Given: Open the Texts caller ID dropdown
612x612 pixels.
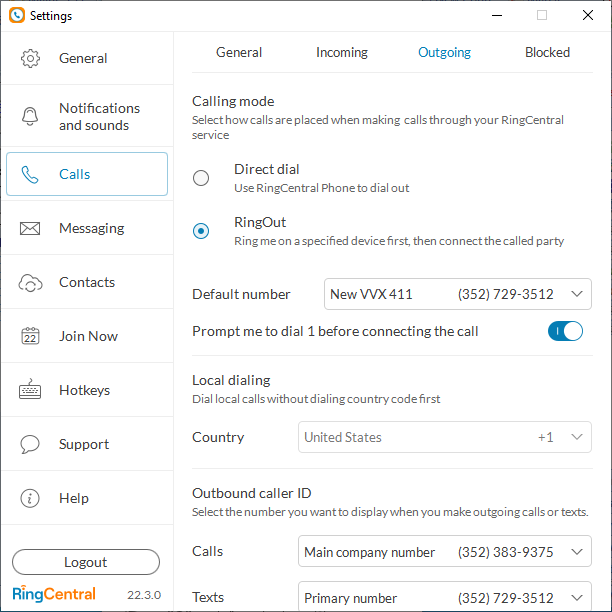Looking at the screenshot, I should pos(444,598).
